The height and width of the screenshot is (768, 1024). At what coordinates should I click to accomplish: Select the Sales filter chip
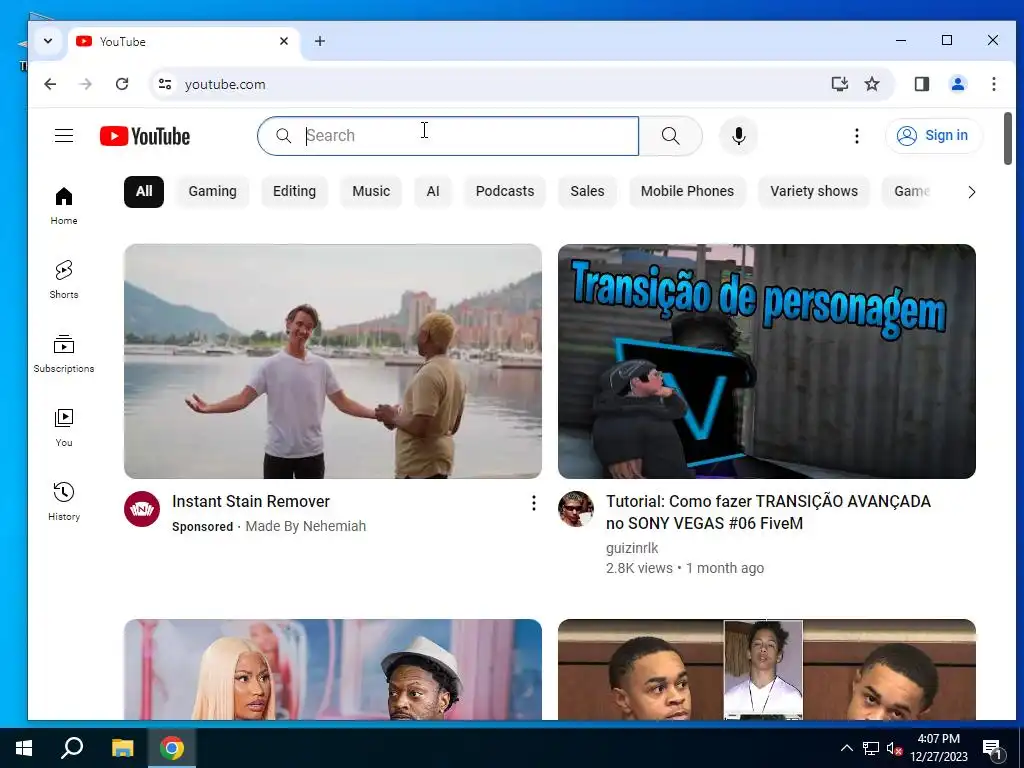[x=587, y=191]
